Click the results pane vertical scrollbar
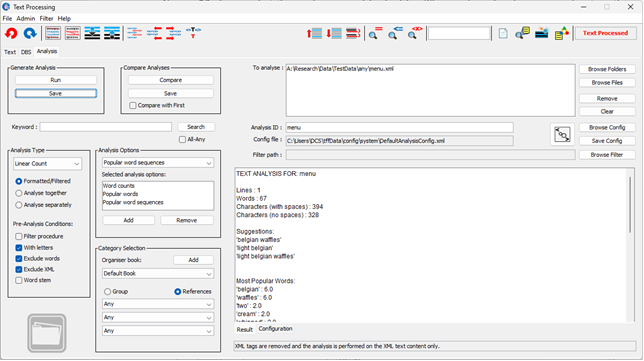 point(630,205)
